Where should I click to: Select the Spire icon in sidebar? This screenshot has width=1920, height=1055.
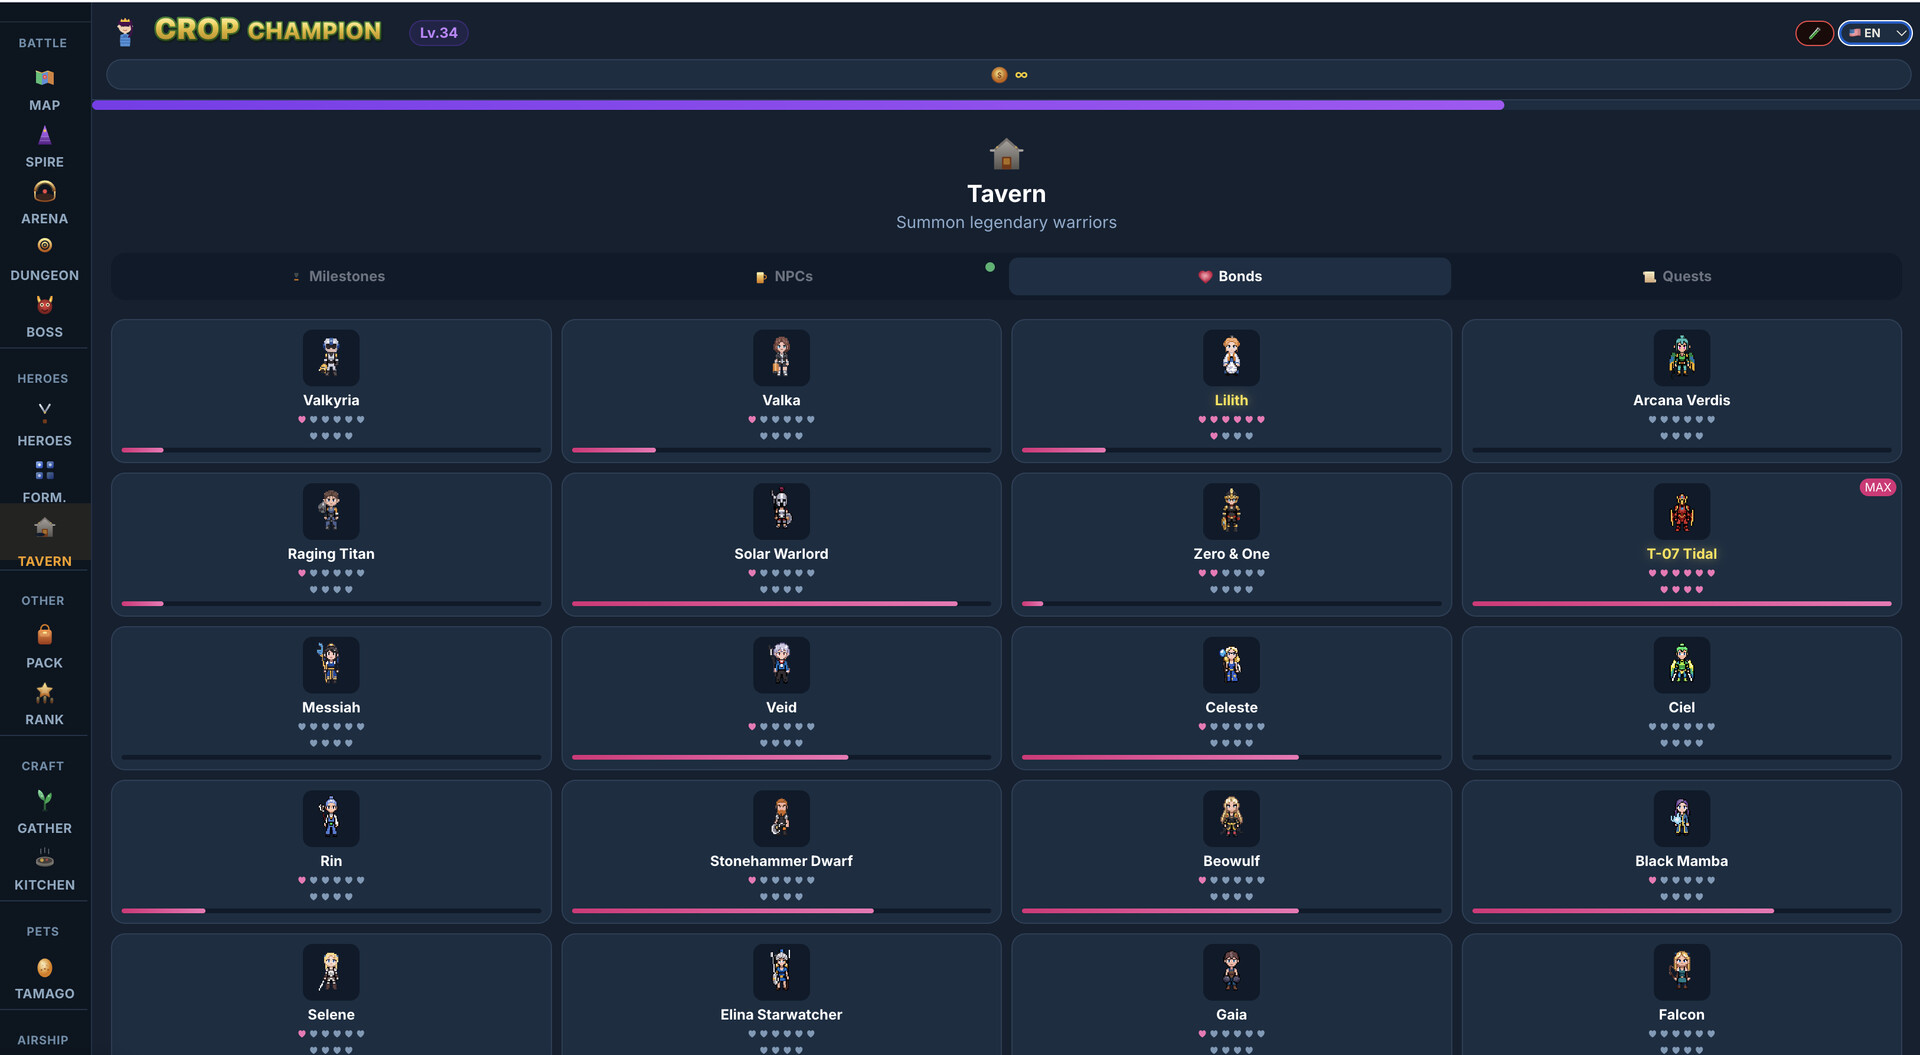(44, 145)
